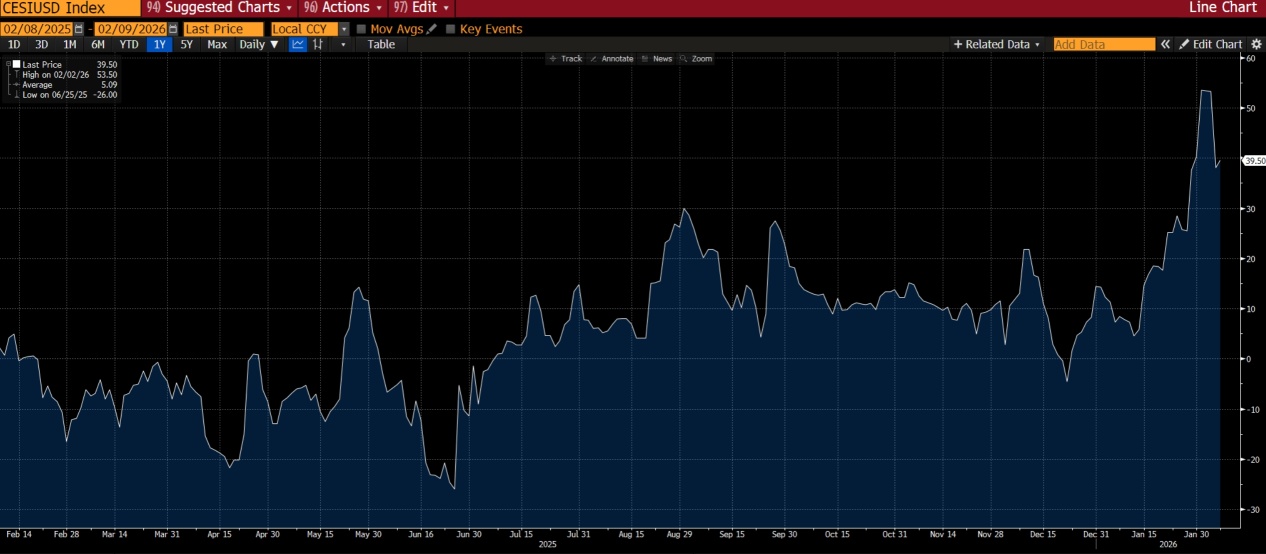The width and height of the screenshot is (1266, 554).
Task: Select the 5Y time range
Action: (x=186, y=44)
